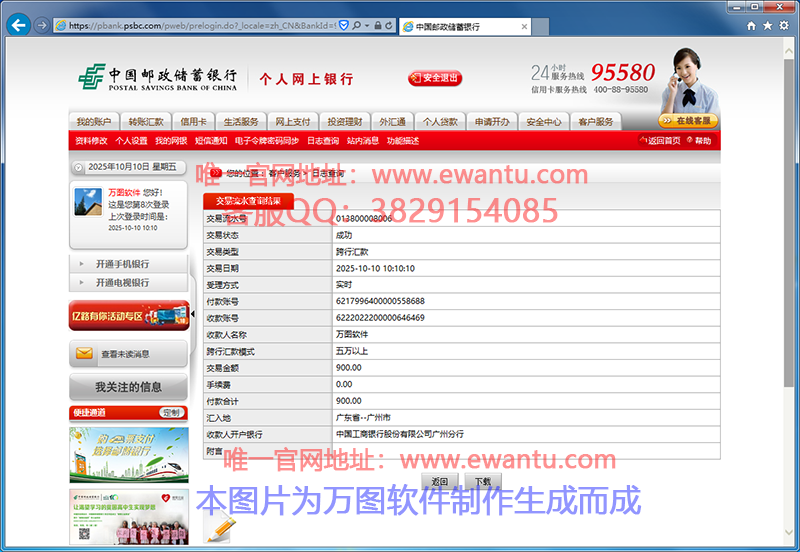Collapse sidebar with the small black arrow
Screen dimensions: 800x552
tap(192, 314)
